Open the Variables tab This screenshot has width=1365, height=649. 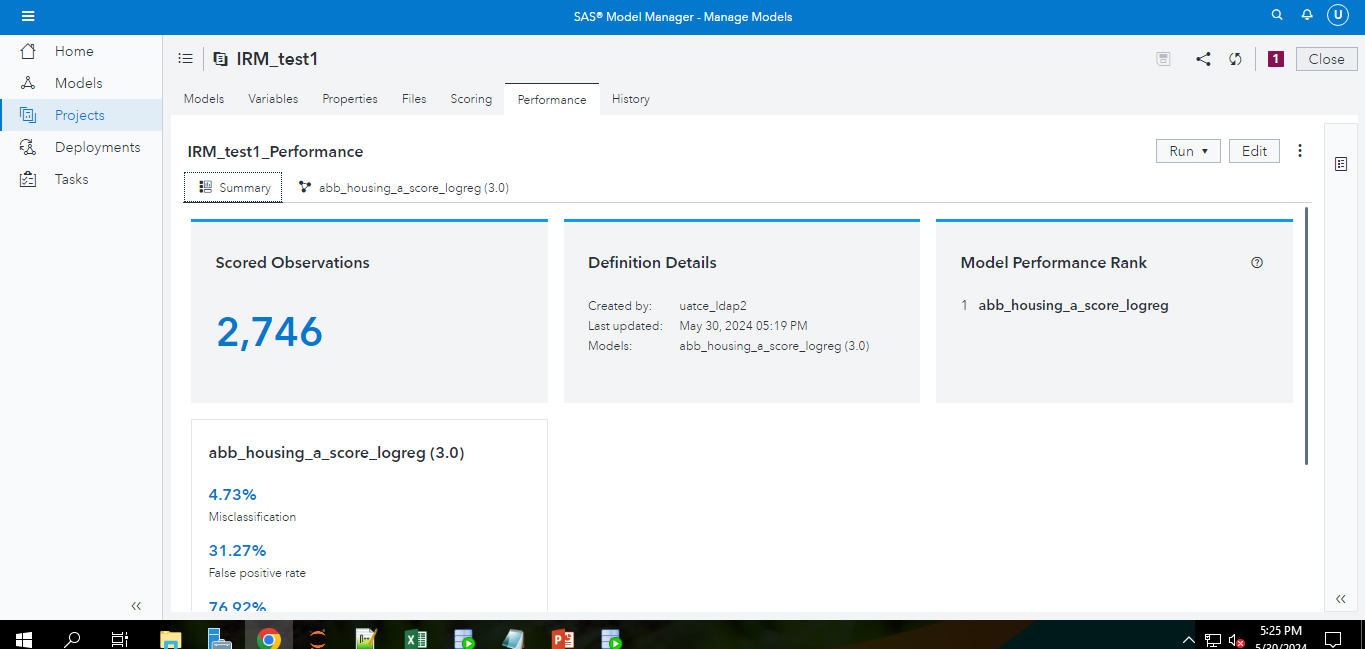click(x=272, y=98)
